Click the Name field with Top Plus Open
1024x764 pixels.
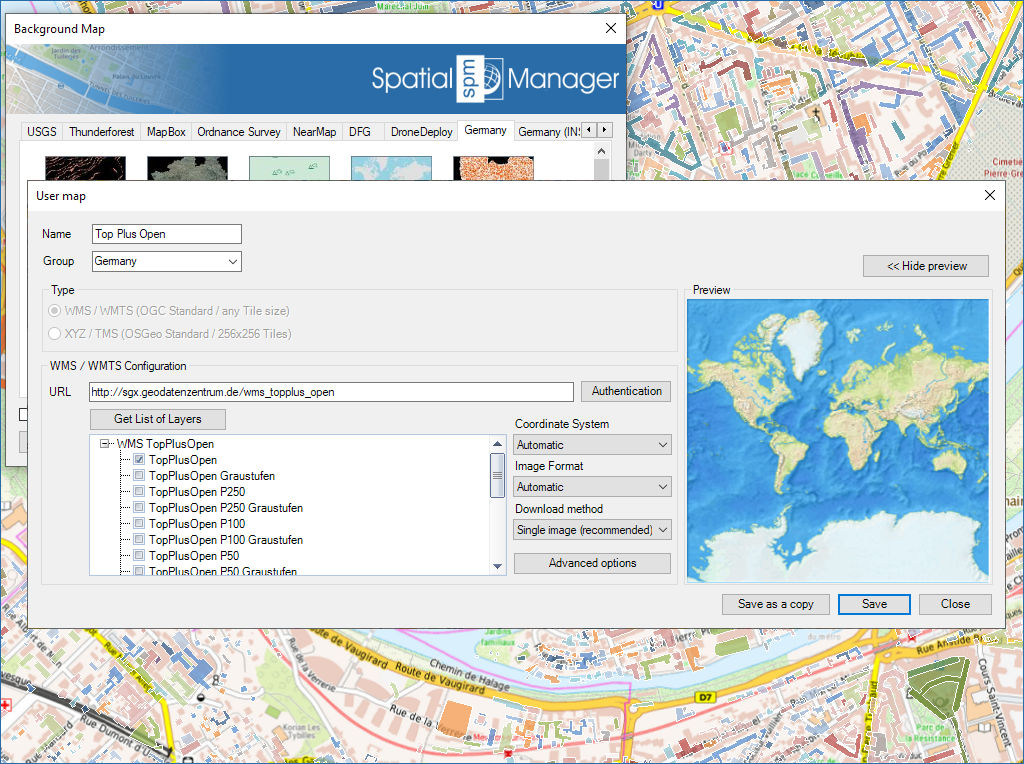click(x=167, y=234)
